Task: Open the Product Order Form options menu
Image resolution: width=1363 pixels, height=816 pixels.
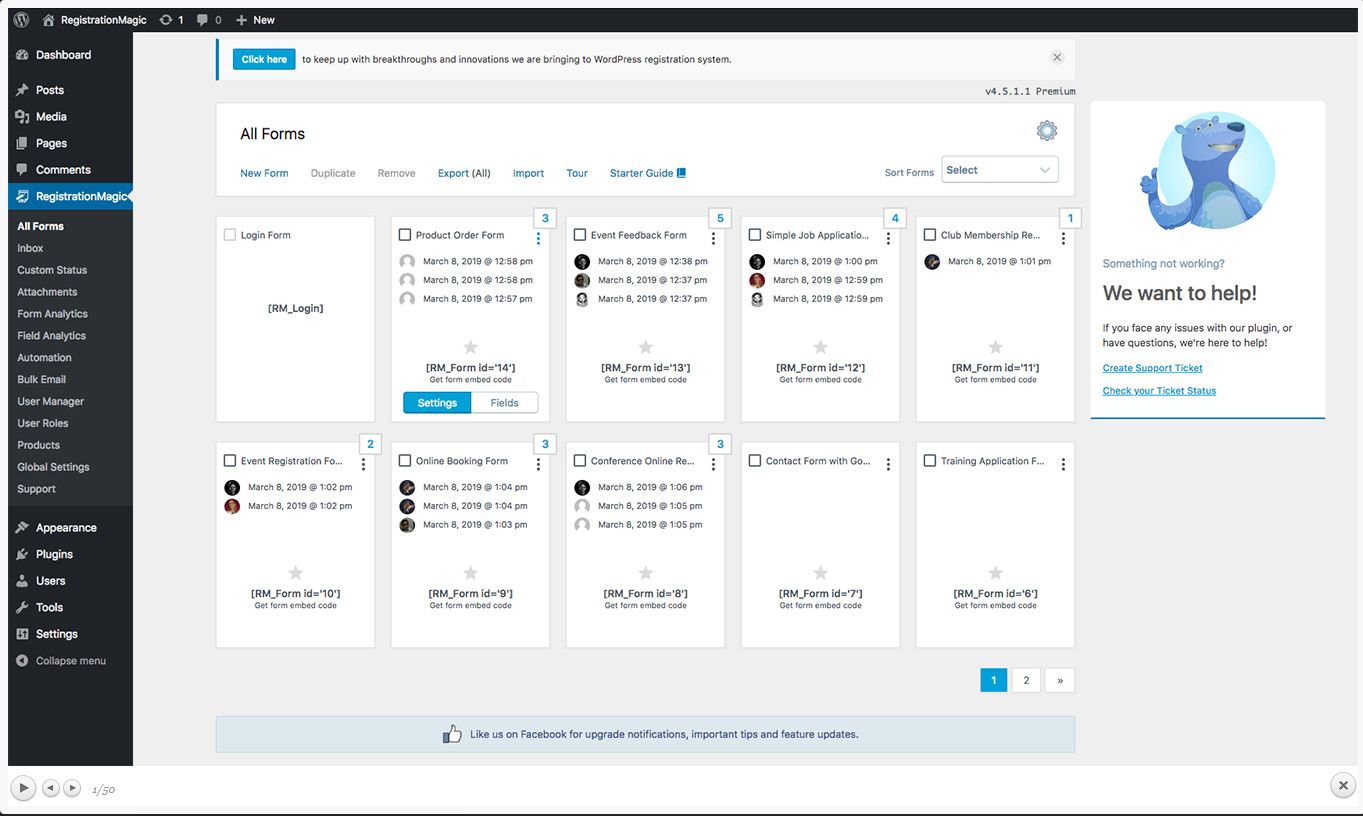Action: click(539, 238)
